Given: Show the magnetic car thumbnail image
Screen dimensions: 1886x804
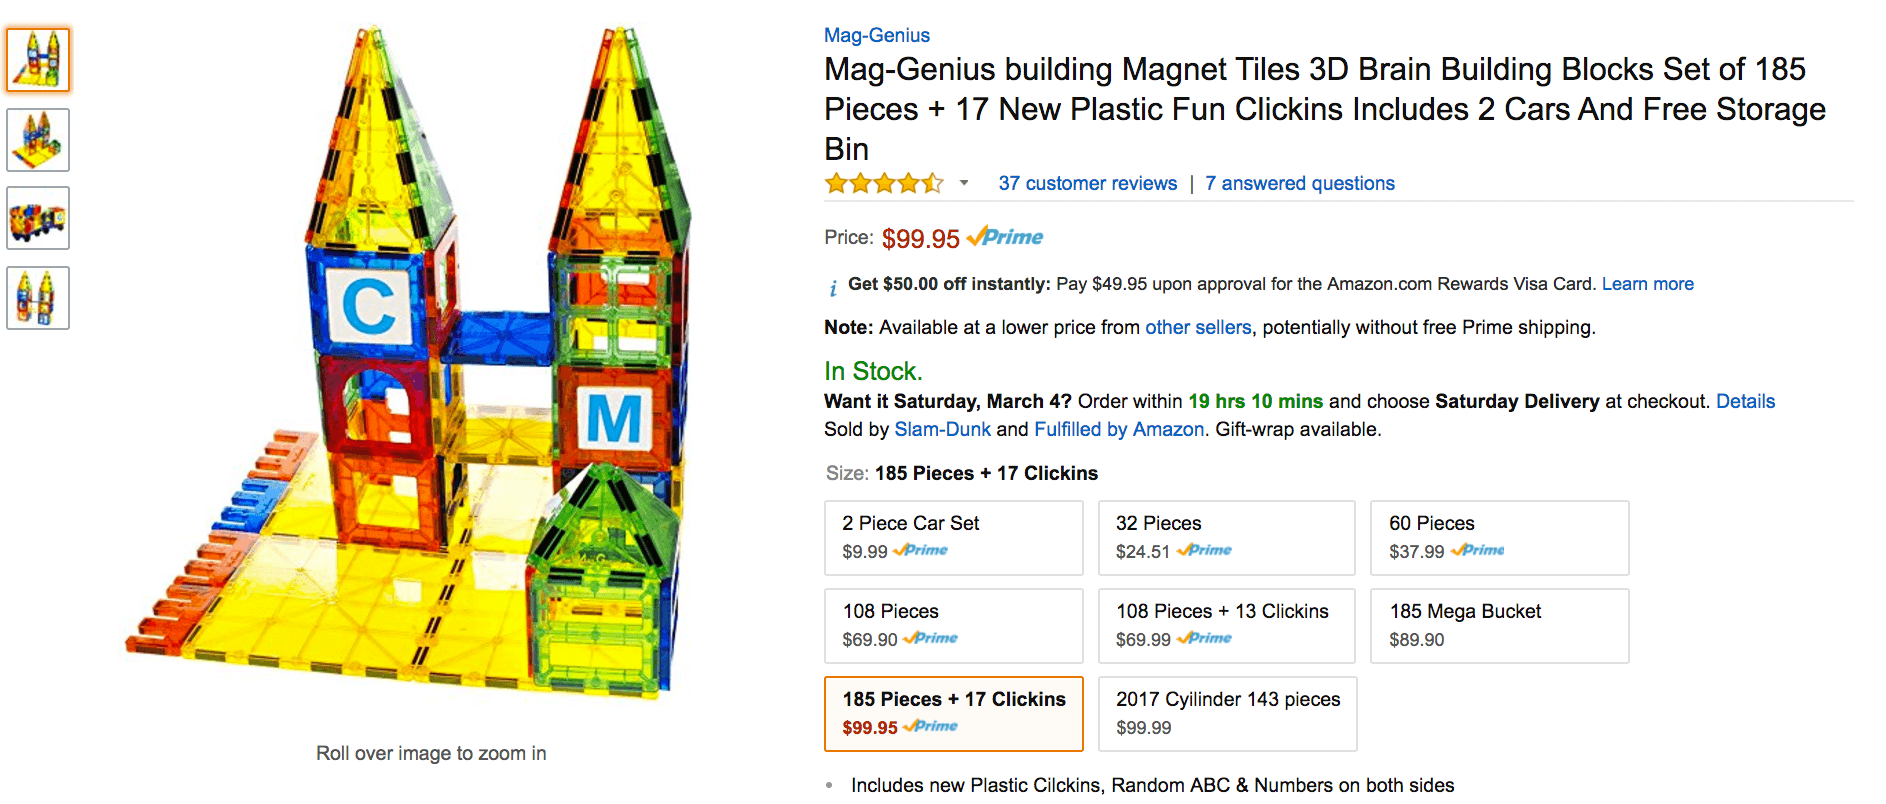Looking at the screenshot, I should 38,218.
